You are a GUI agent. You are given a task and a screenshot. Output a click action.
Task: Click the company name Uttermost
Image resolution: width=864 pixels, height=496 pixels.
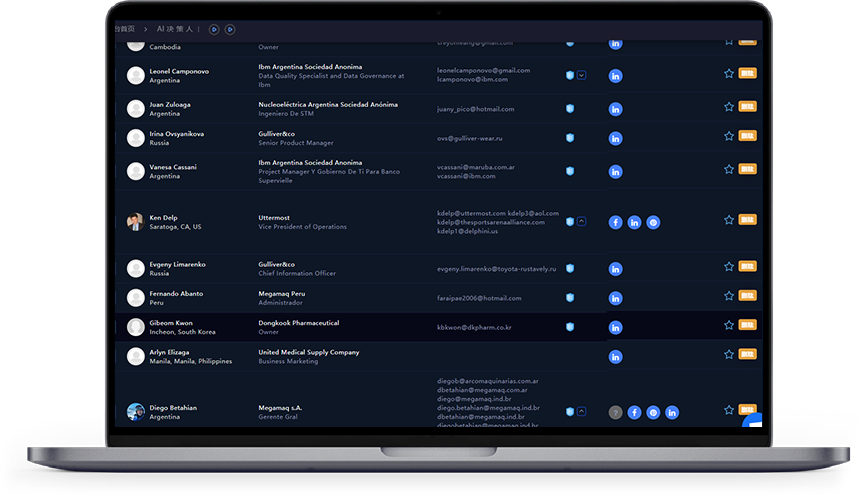click(274, 218)
